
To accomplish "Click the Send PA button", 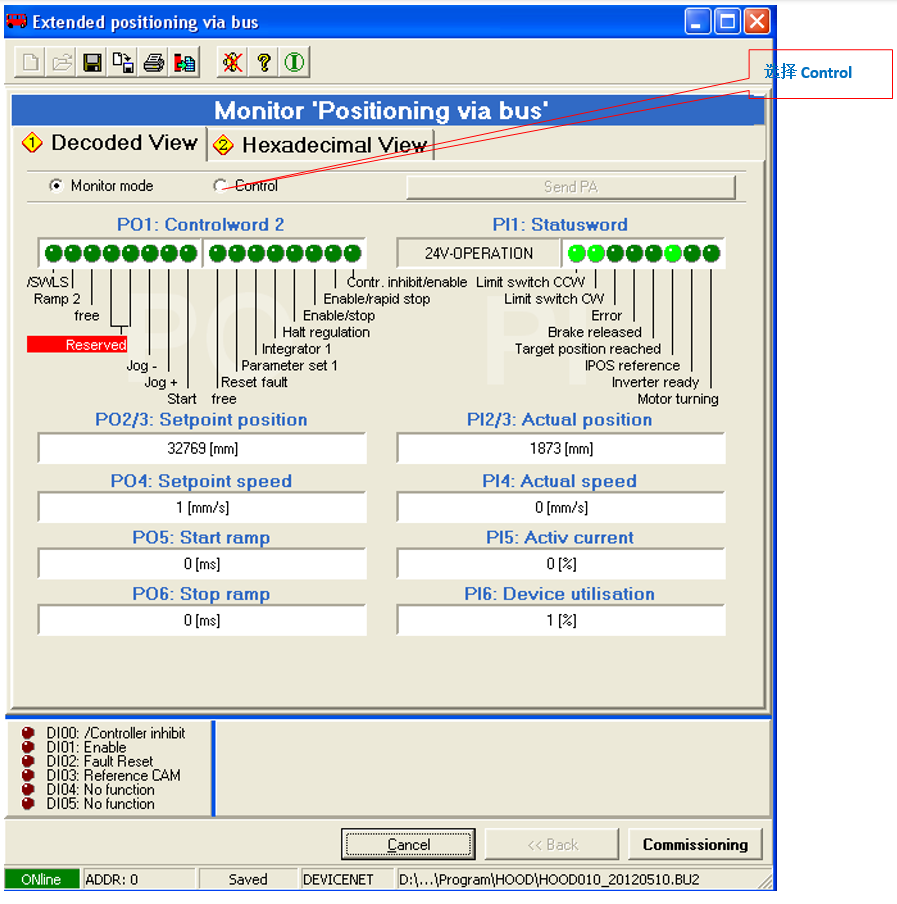I will 570,187.
